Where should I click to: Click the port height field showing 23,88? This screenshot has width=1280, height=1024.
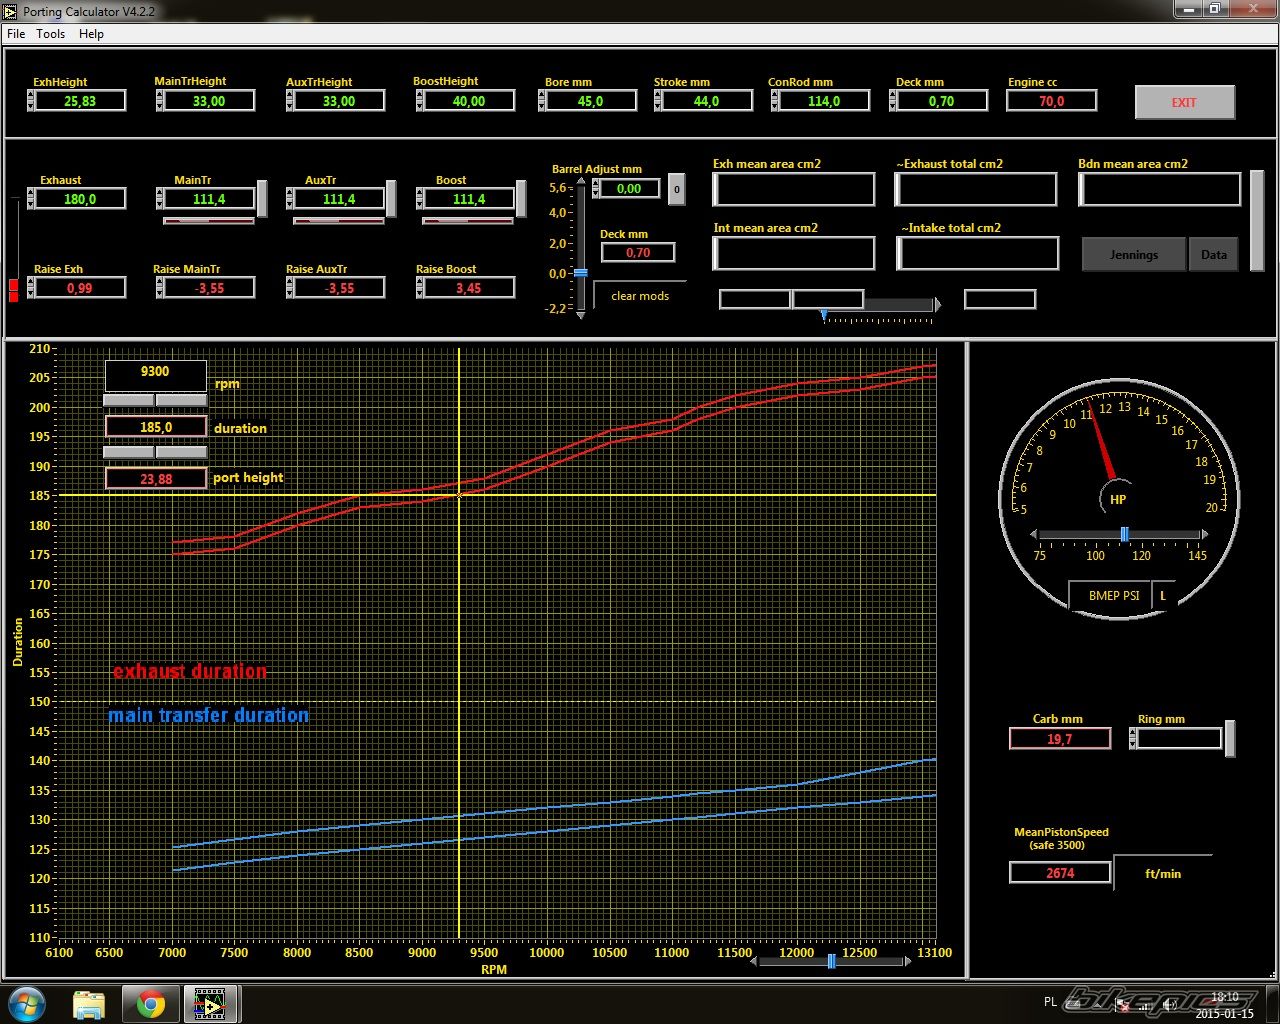pos(155,479)
